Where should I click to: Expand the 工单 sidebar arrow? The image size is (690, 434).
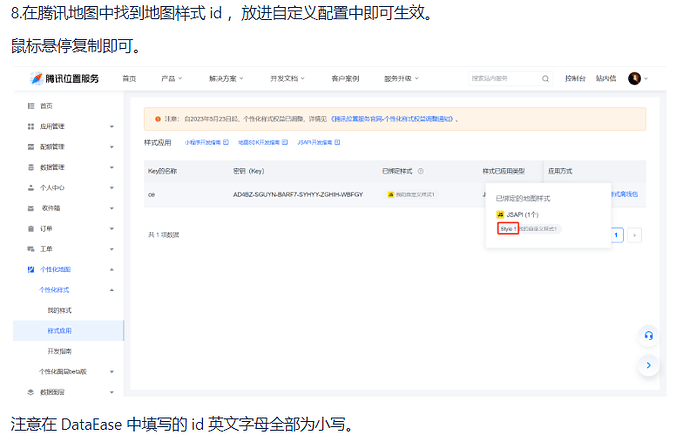pos(112,249)
